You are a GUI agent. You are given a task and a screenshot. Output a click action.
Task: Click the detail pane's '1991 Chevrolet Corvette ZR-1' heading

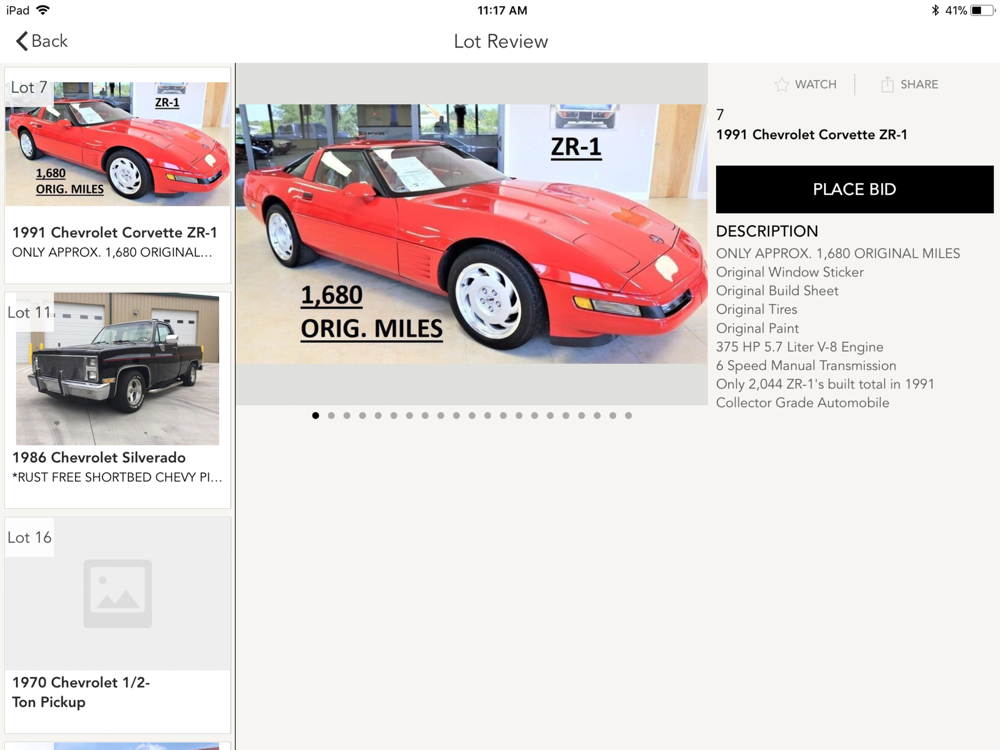point(811,135)
